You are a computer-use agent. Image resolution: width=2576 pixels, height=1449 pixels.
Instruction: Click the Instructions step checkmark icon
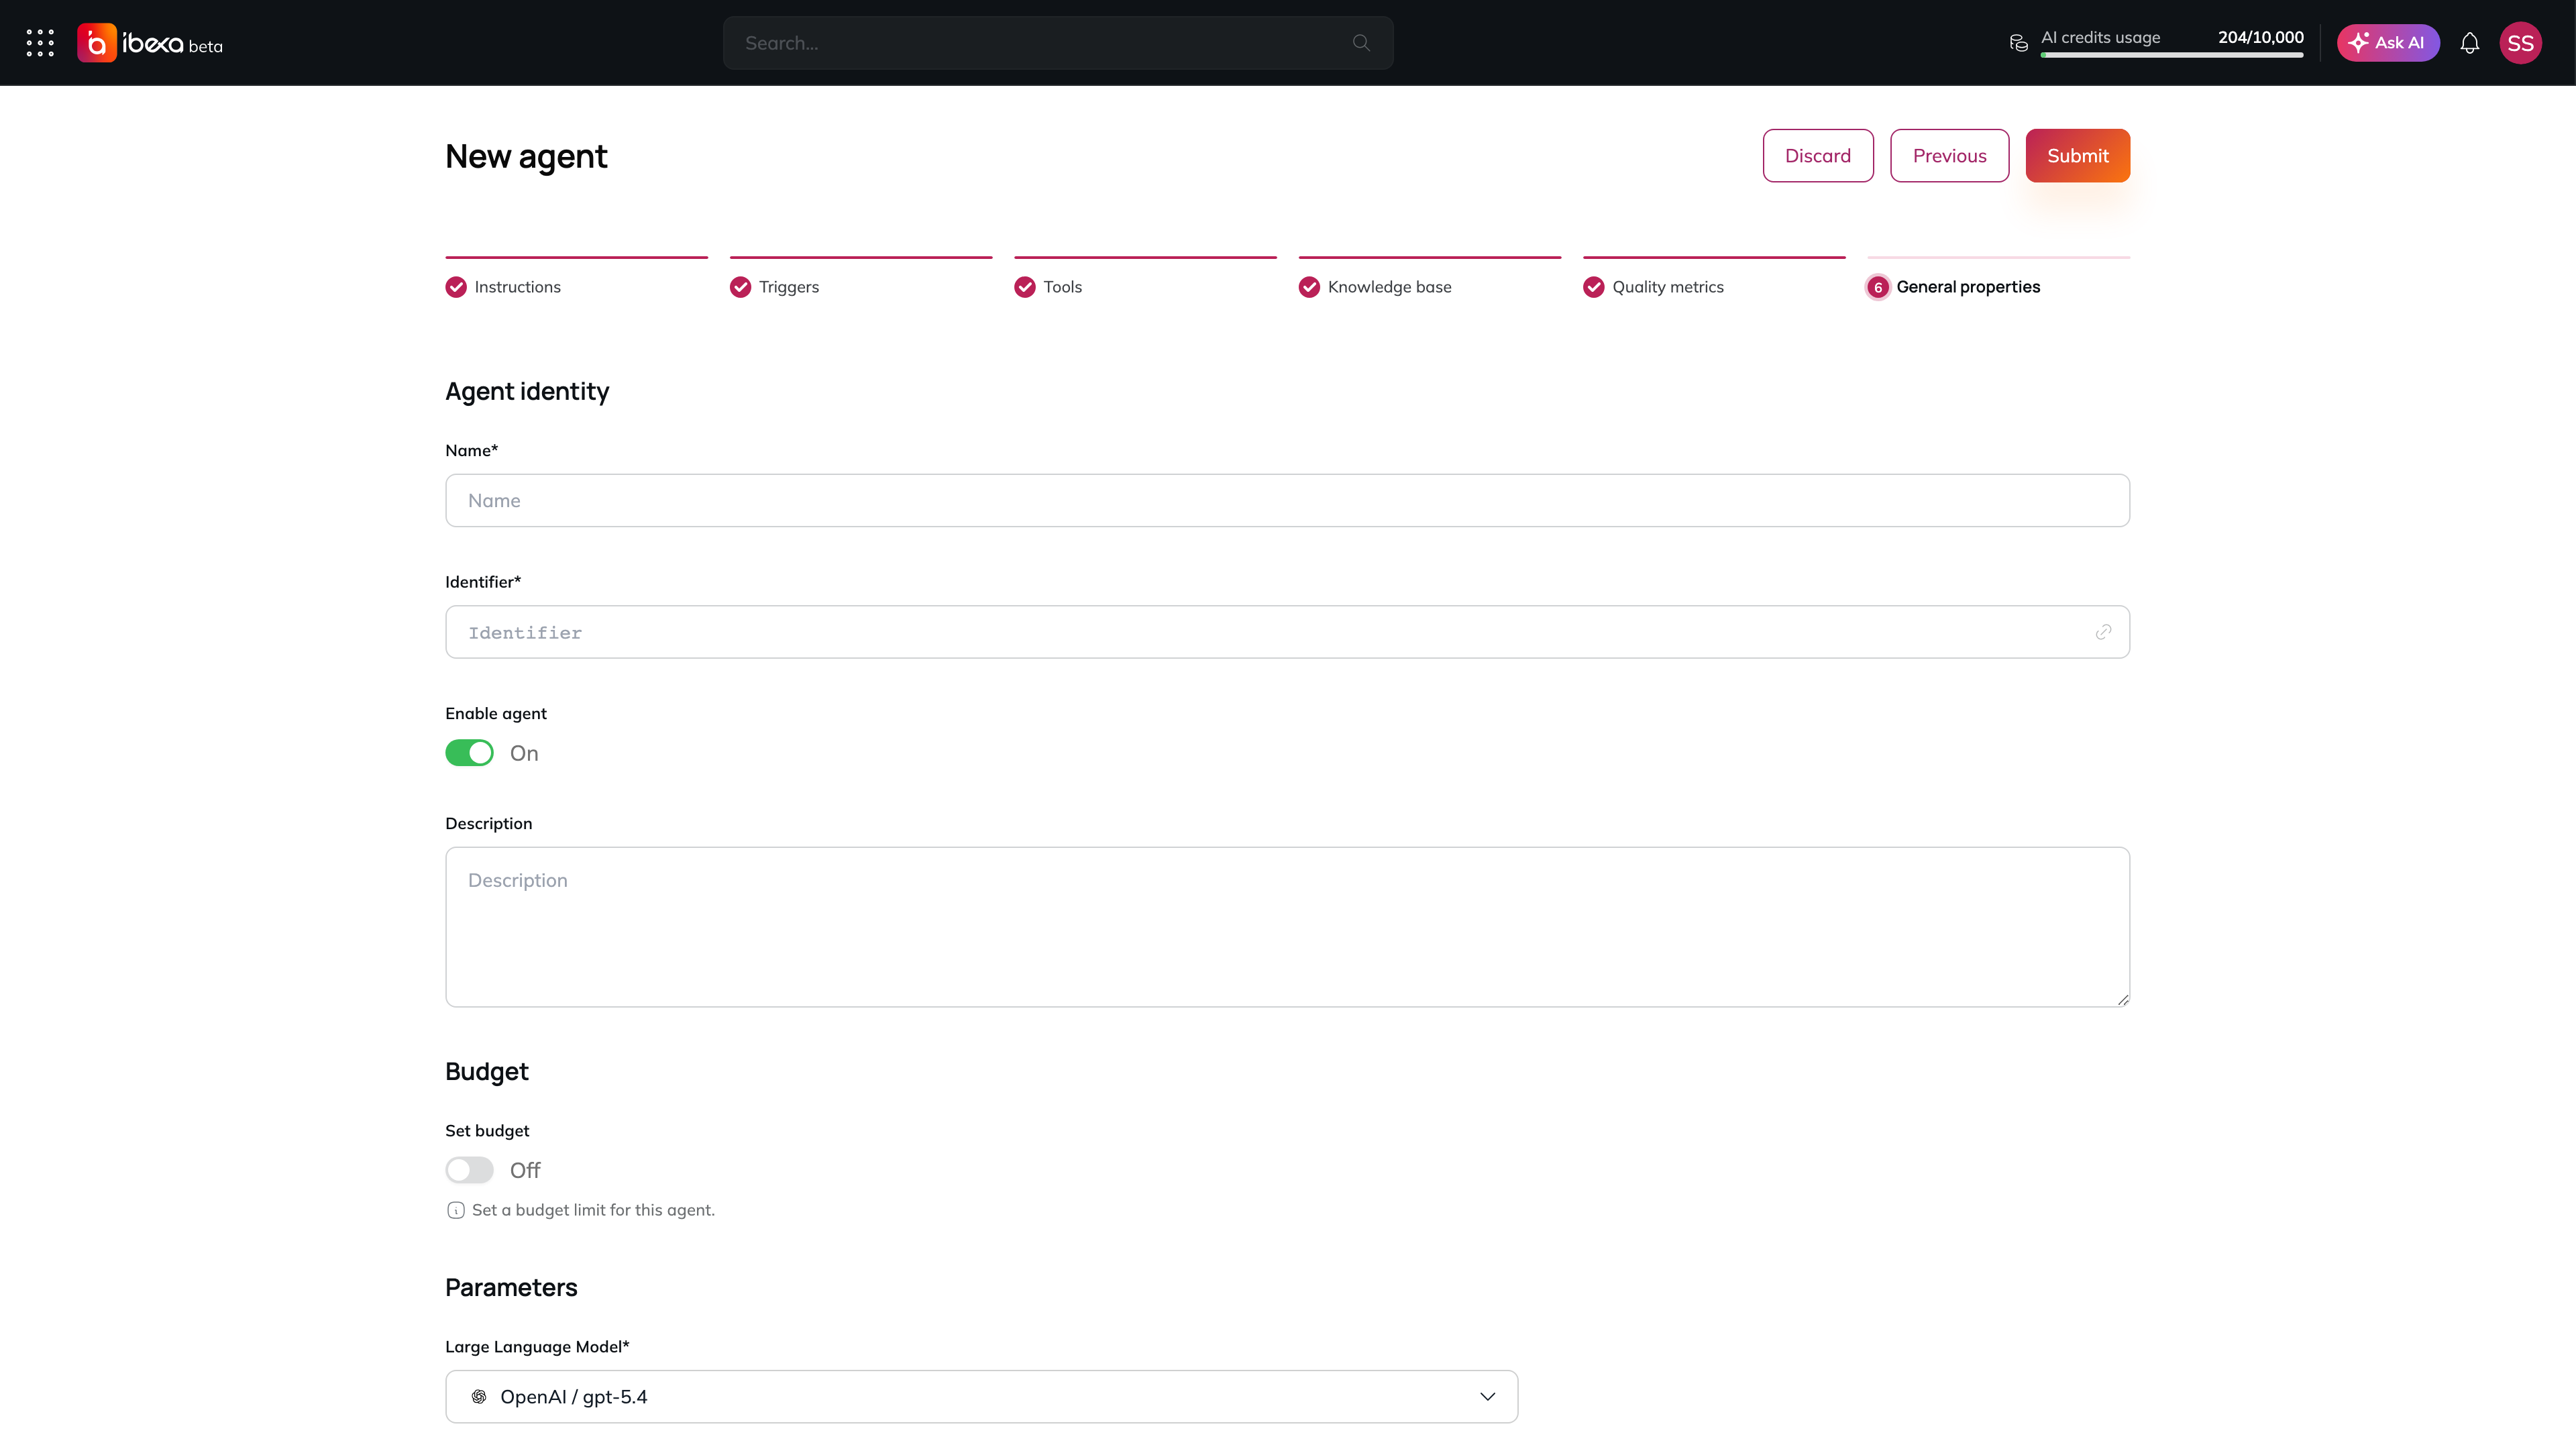pyautogui.click(x=456, y=287)
